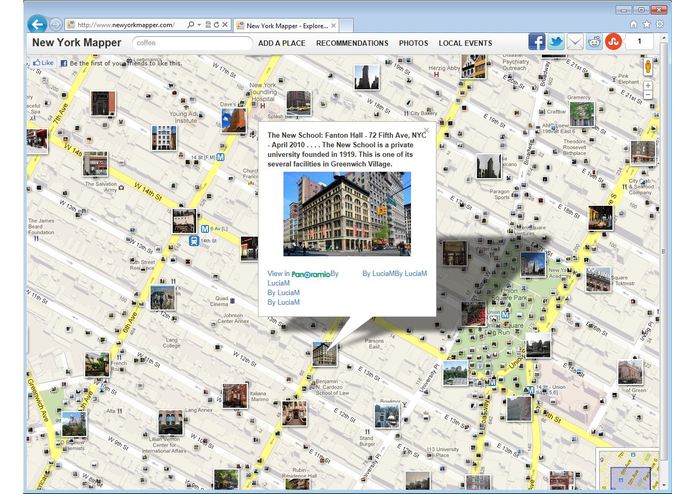Open photo thumbnail near Kalana Marino

pos(235,396)
